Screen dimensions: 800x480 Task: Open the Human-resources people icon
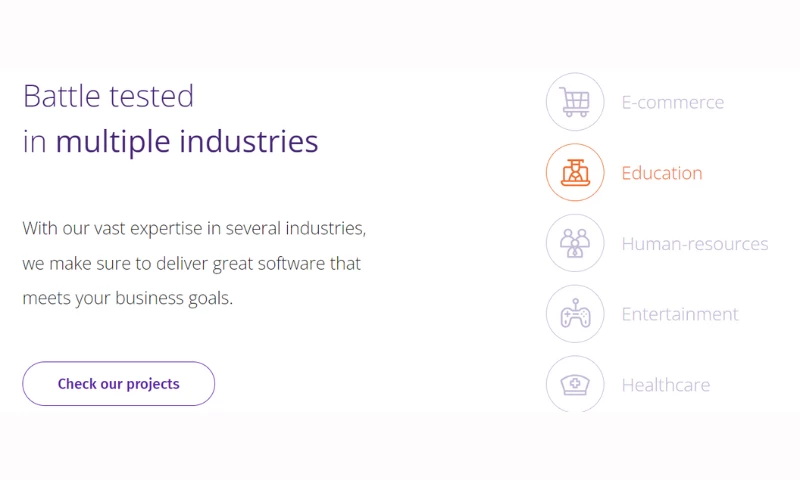point(575,243)
